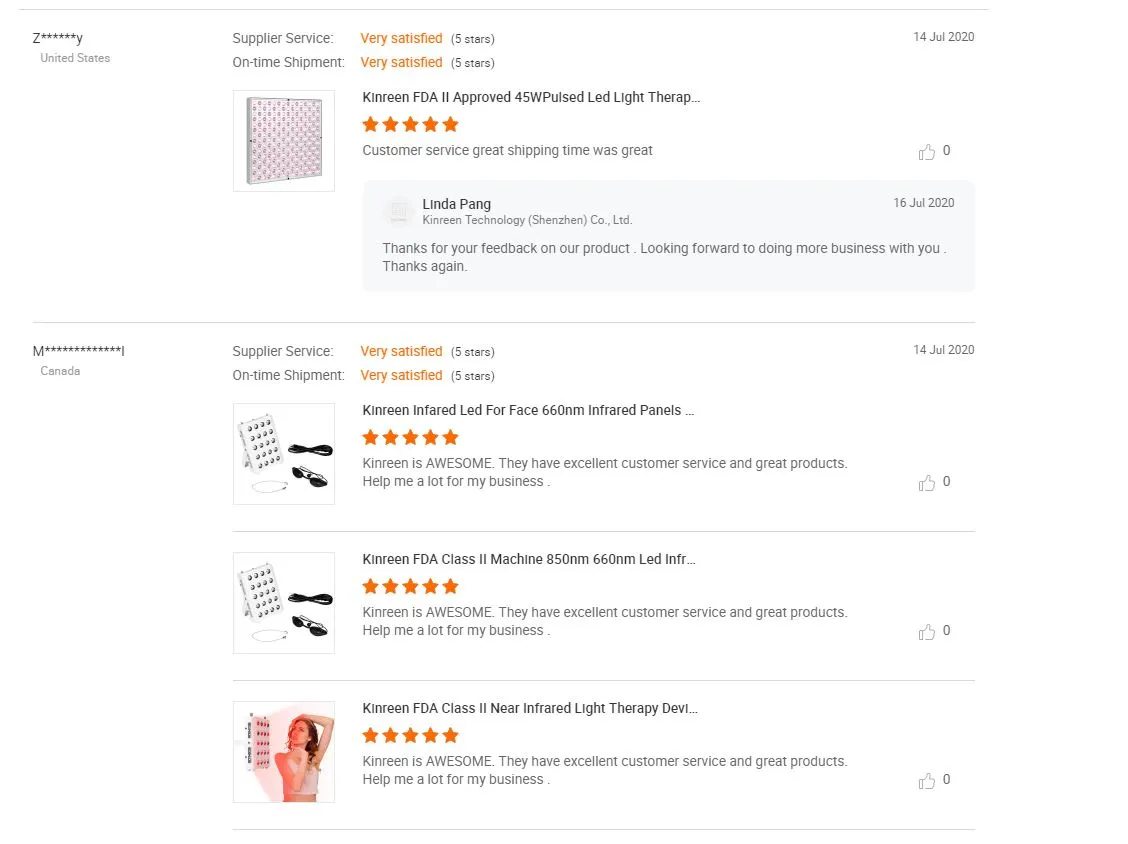1128x844 pixels.
Task: Open 'Kinreen Infared Led For Face 660nm' product link
Action: tap(528, 410)
